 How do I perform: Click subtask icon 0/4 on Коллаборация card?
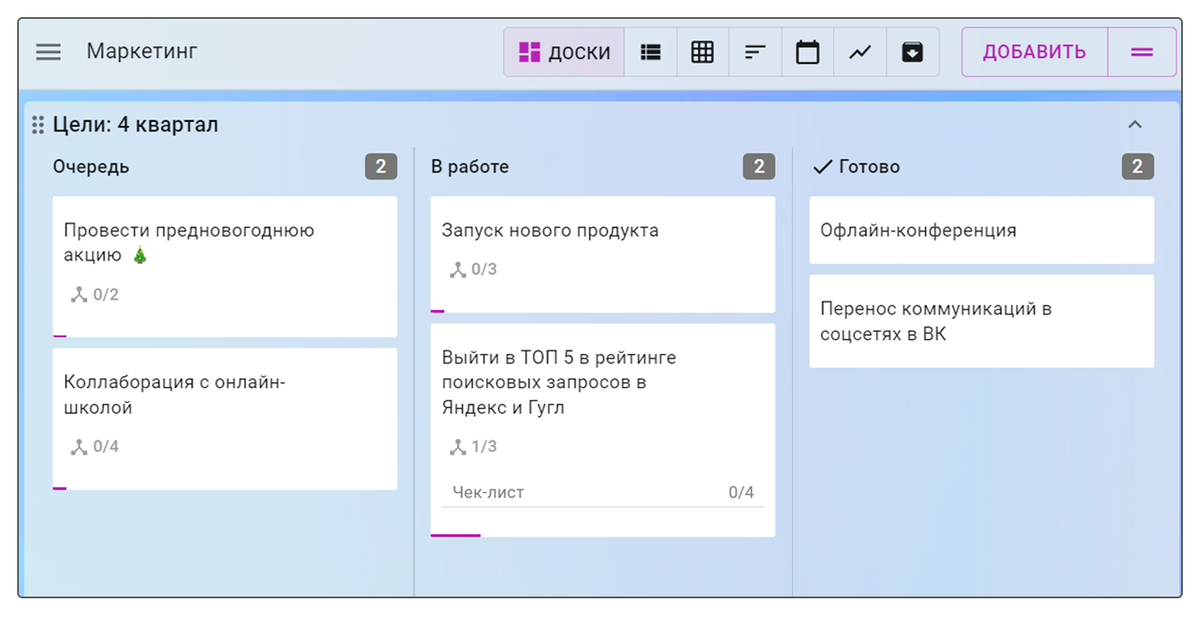[x=80, y=447]
